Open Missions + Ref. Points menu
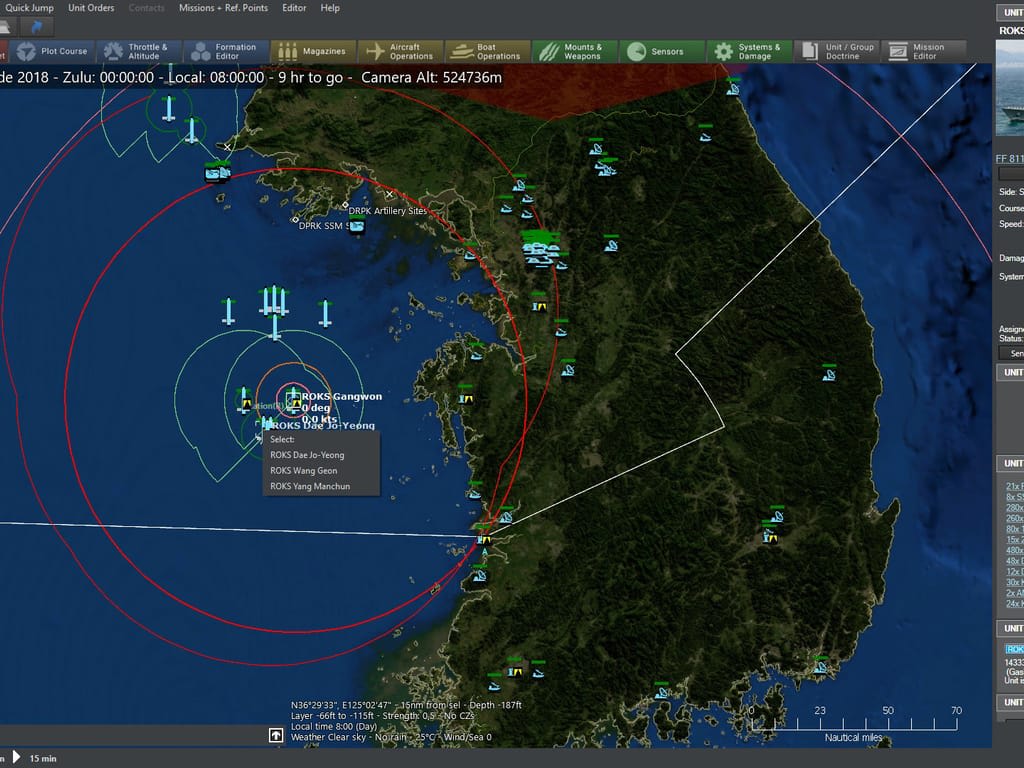 point(223,8)
